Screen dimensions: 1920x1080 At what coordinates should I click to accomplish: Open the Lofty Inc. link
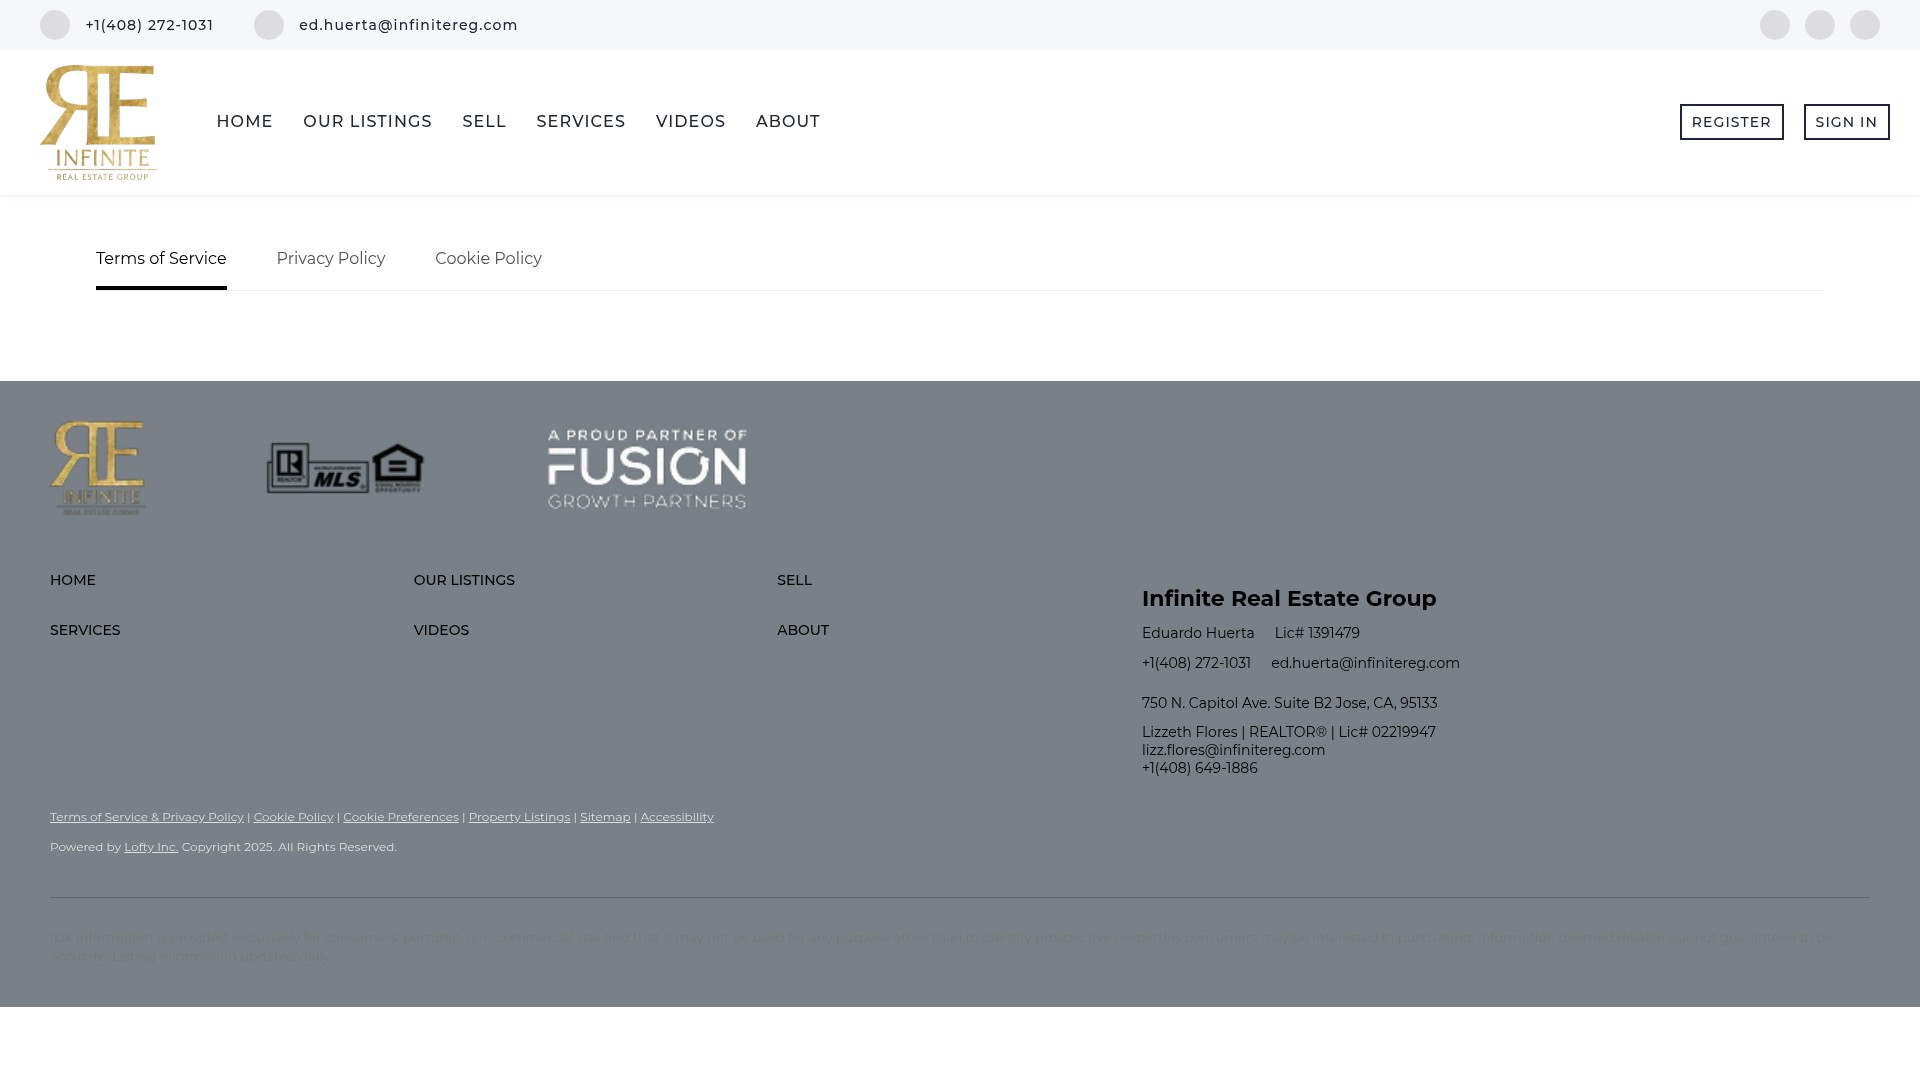pos(151,847)
